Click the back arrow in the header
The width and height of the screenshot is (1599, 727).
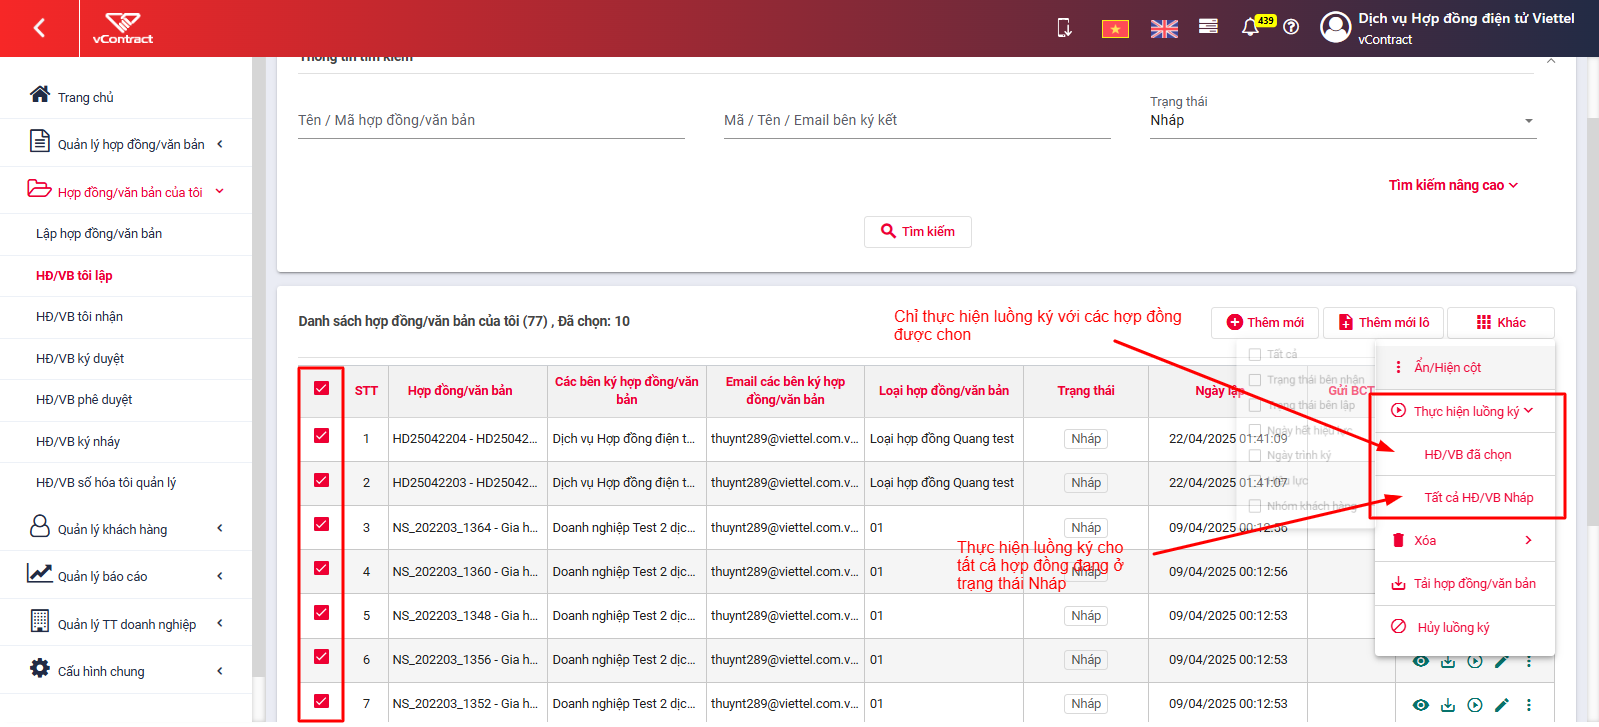(39, 28)
